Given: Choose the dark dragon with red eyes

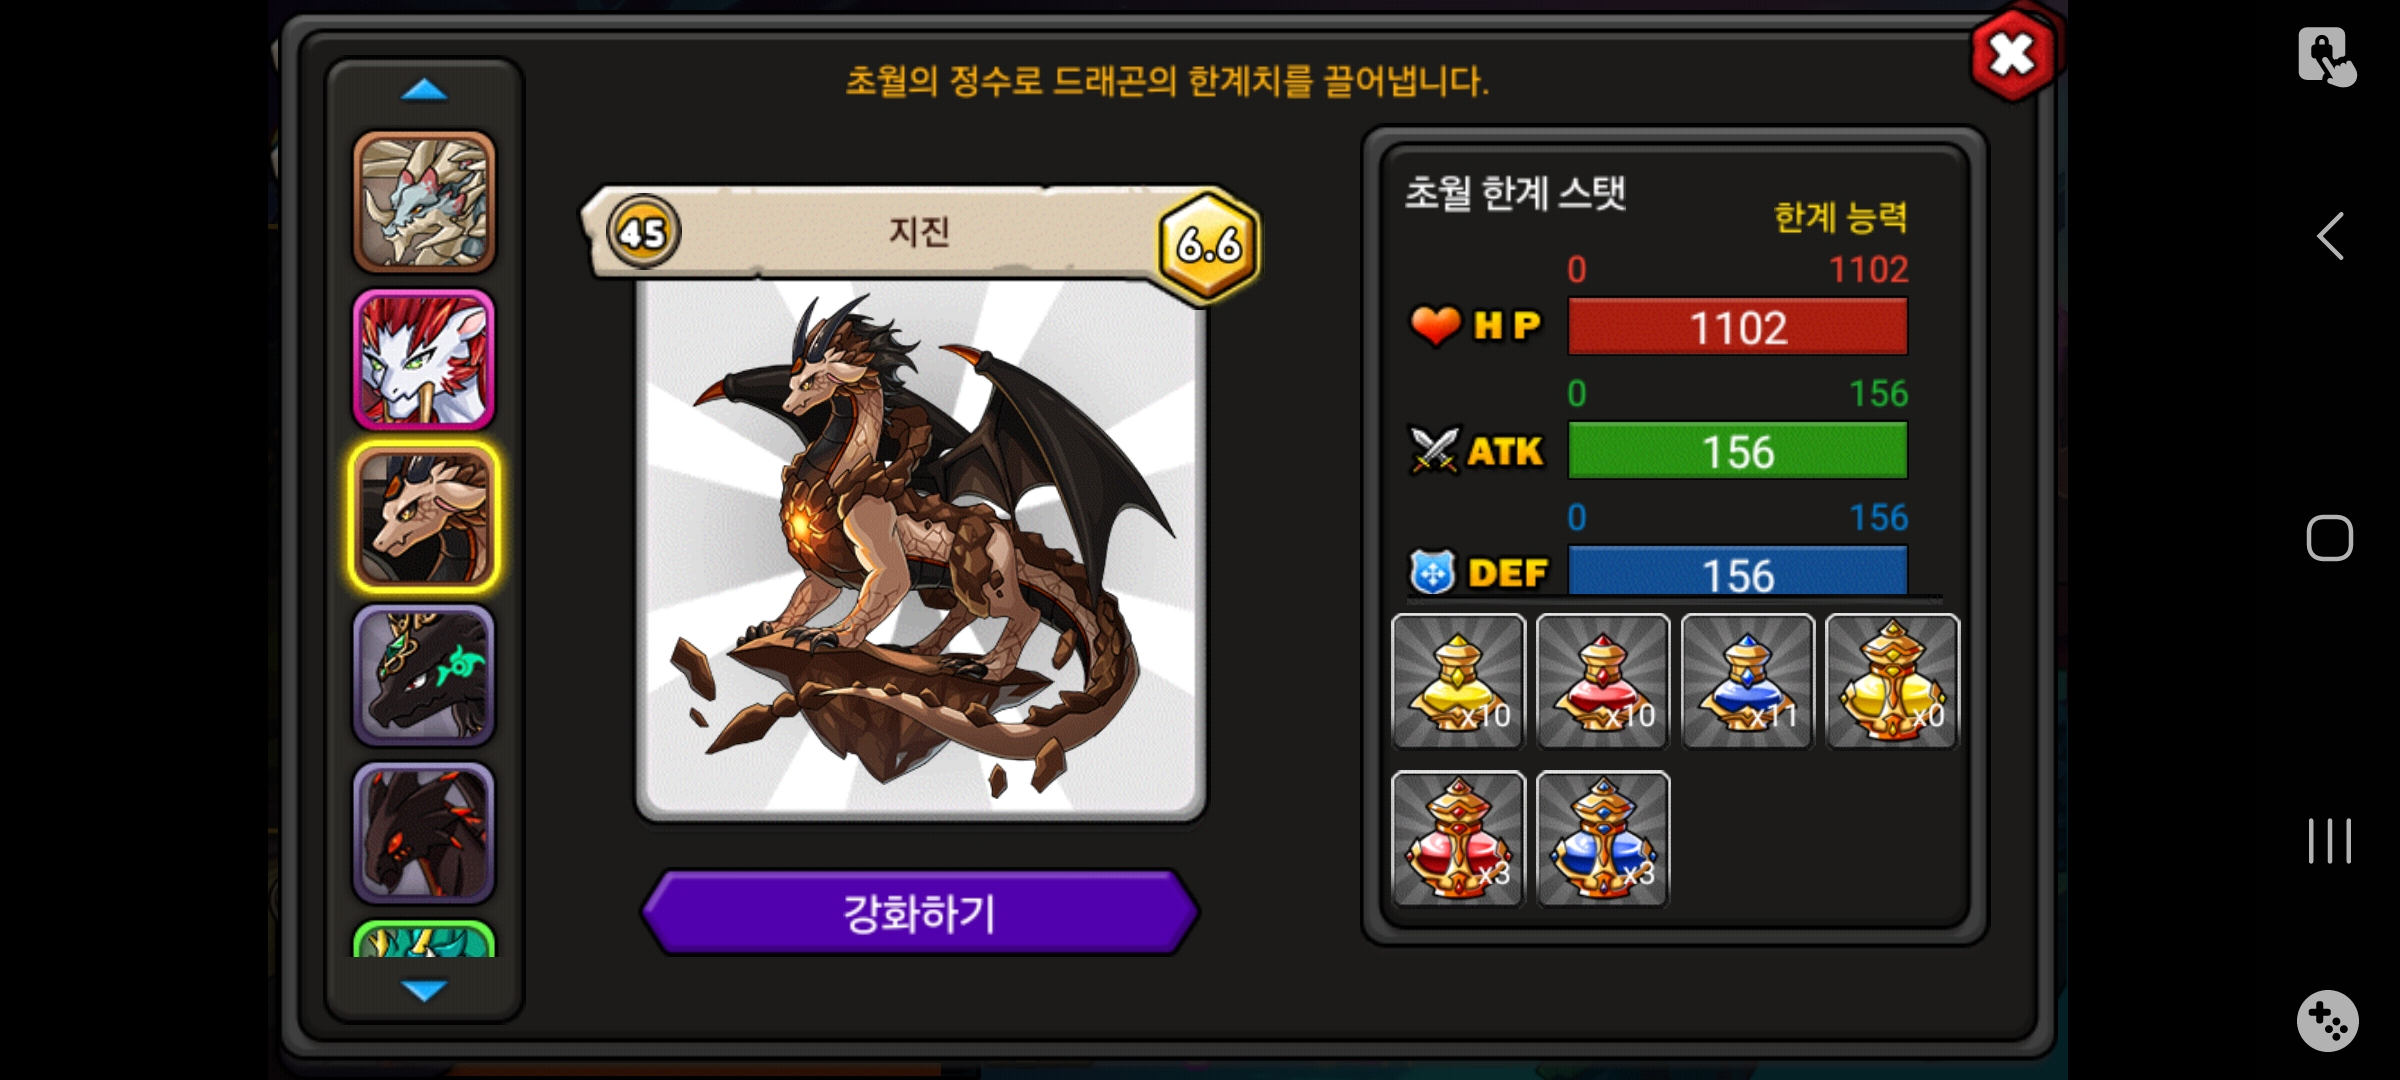Looking at the screenshot, I should (424, 833).
